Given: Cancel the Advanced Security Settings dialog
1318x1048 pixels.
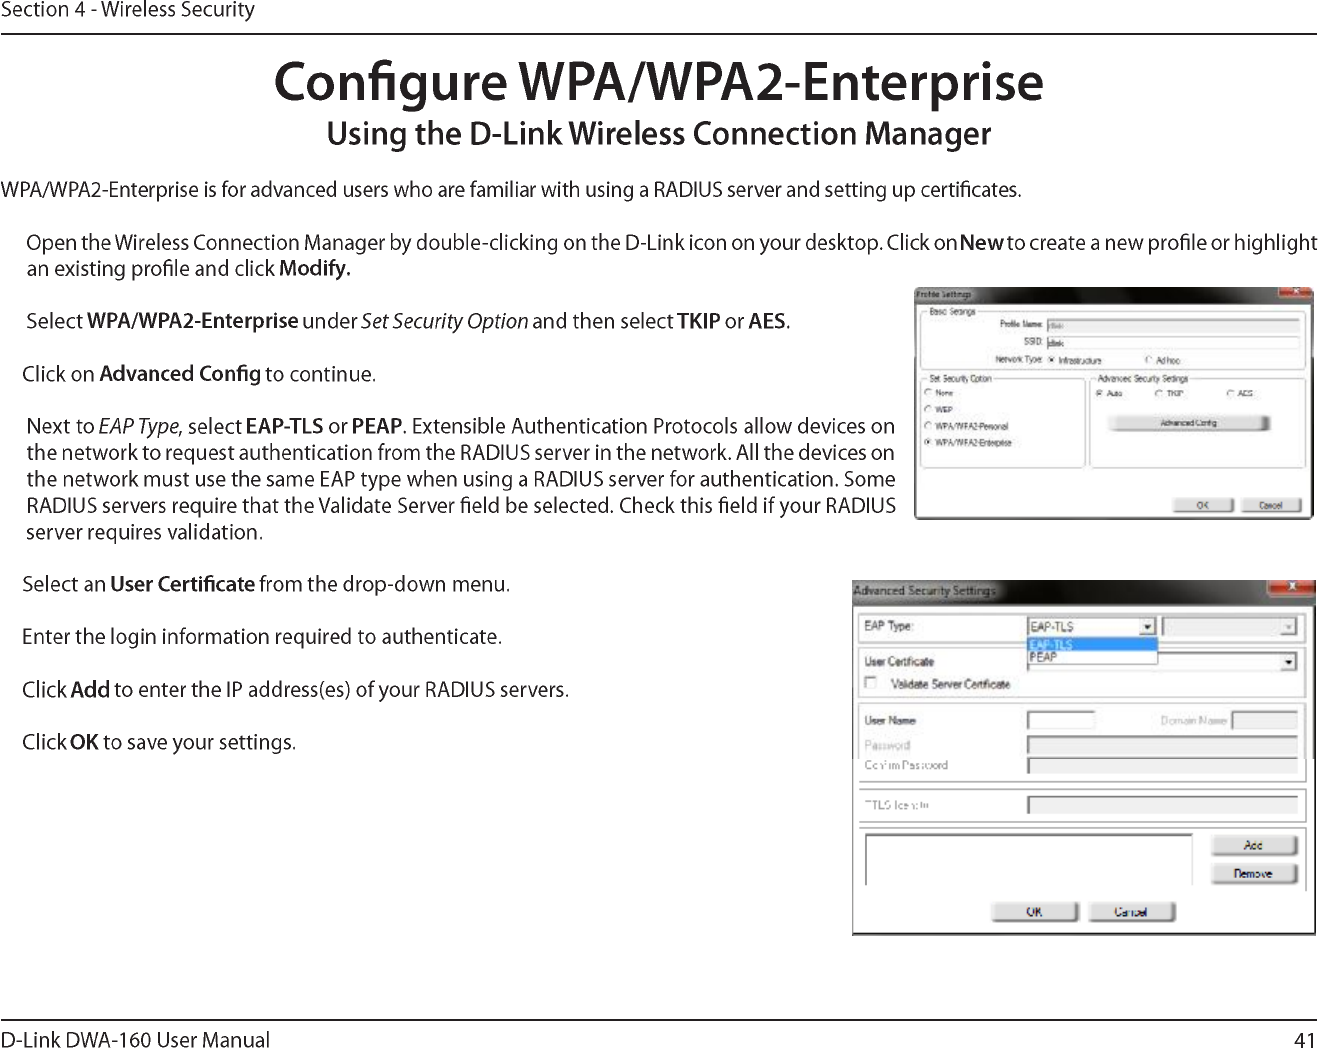Looking at the screenshot, I should (x=1131, y=912).
